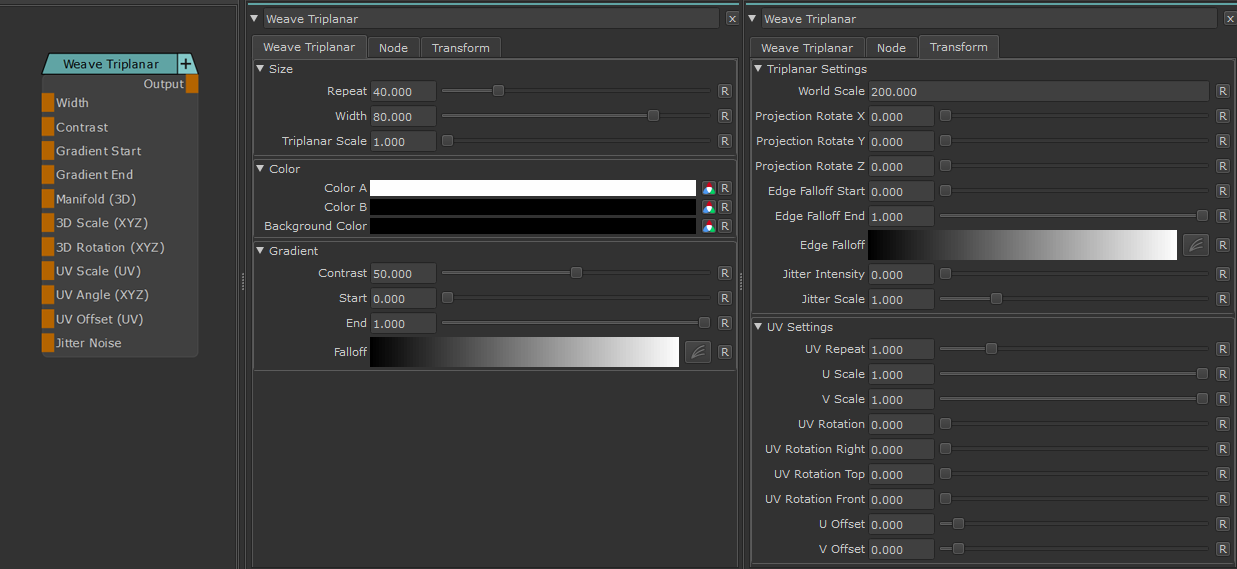Open curve editor for Edge Falloff ramp
This screenshot has width=1237, height=569.
1196,245
